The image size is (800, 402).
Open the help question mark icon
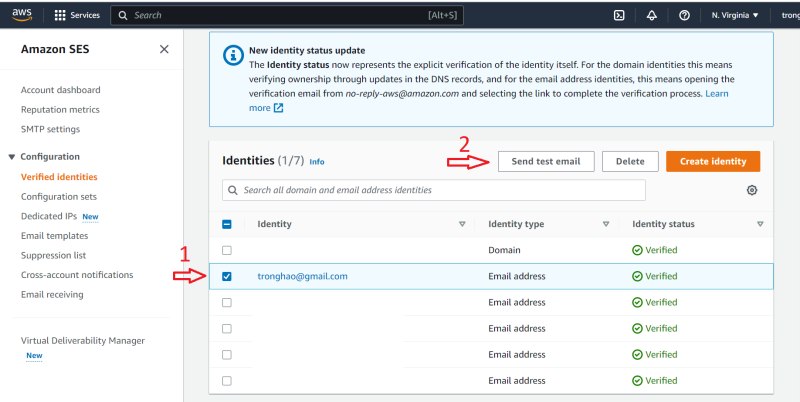tap(684, 15)
